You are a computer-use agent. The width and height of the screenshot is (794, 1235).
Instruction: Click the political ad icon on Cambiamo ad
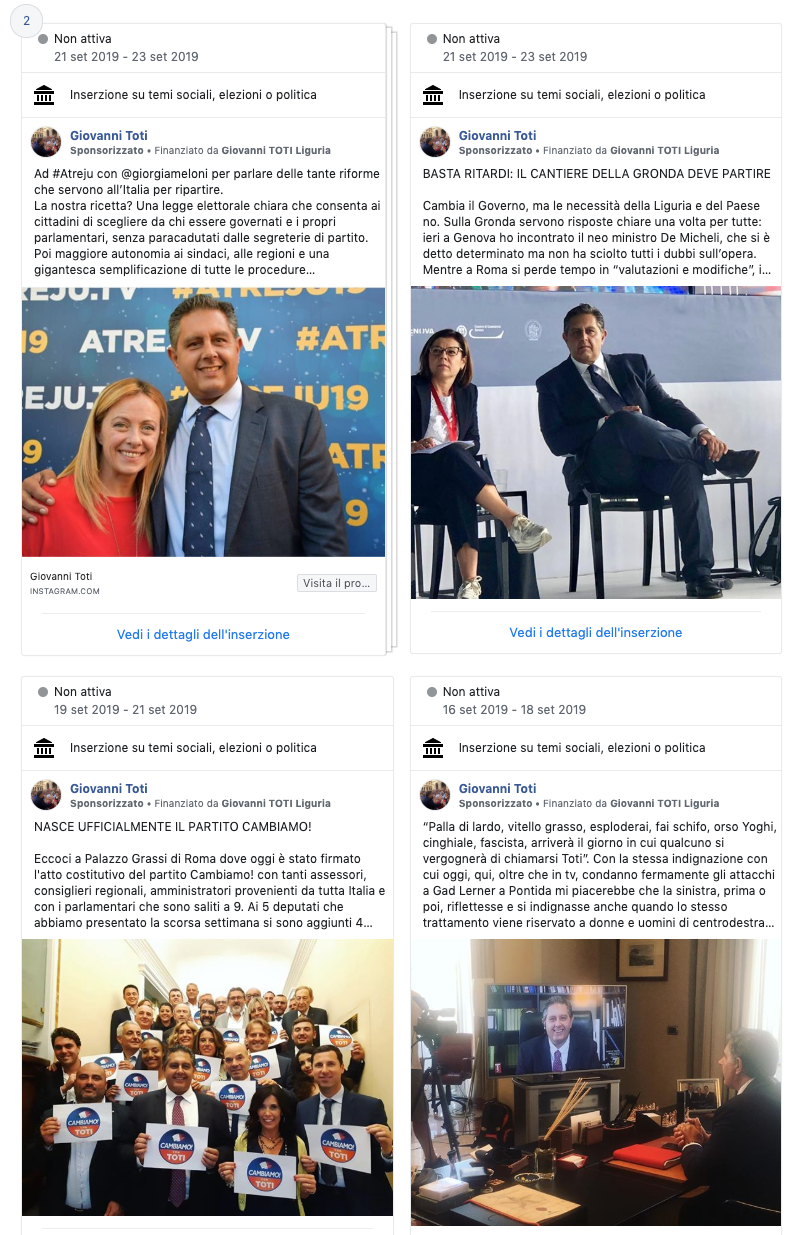click(44, 748)
